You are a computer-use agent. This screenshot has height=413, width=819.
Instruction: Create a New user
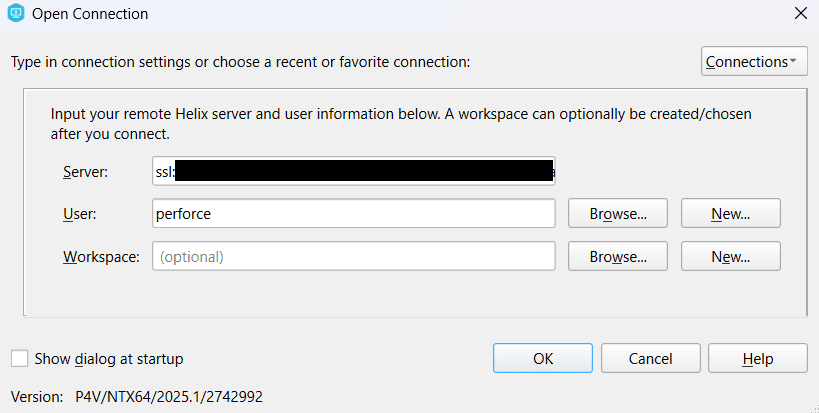(731, 214)
